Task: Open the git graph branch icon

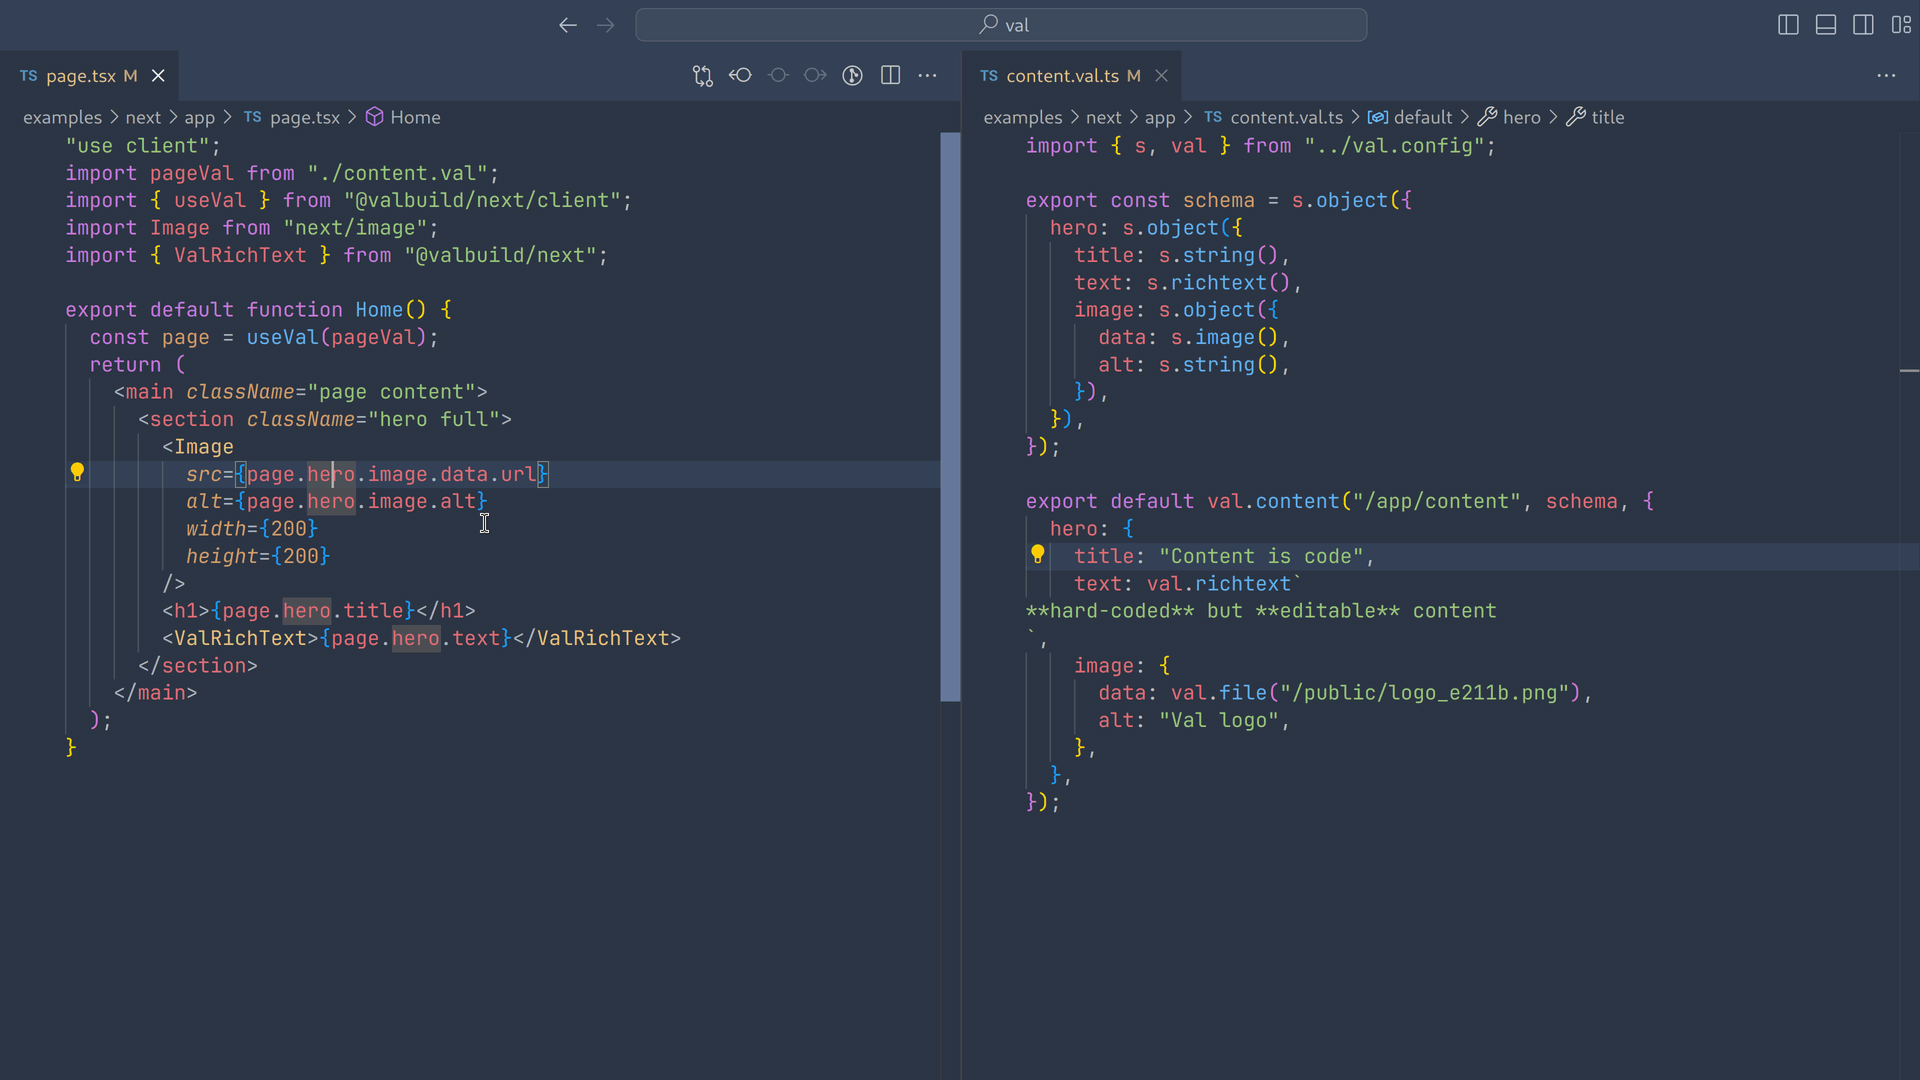Action: pos(852,76)
